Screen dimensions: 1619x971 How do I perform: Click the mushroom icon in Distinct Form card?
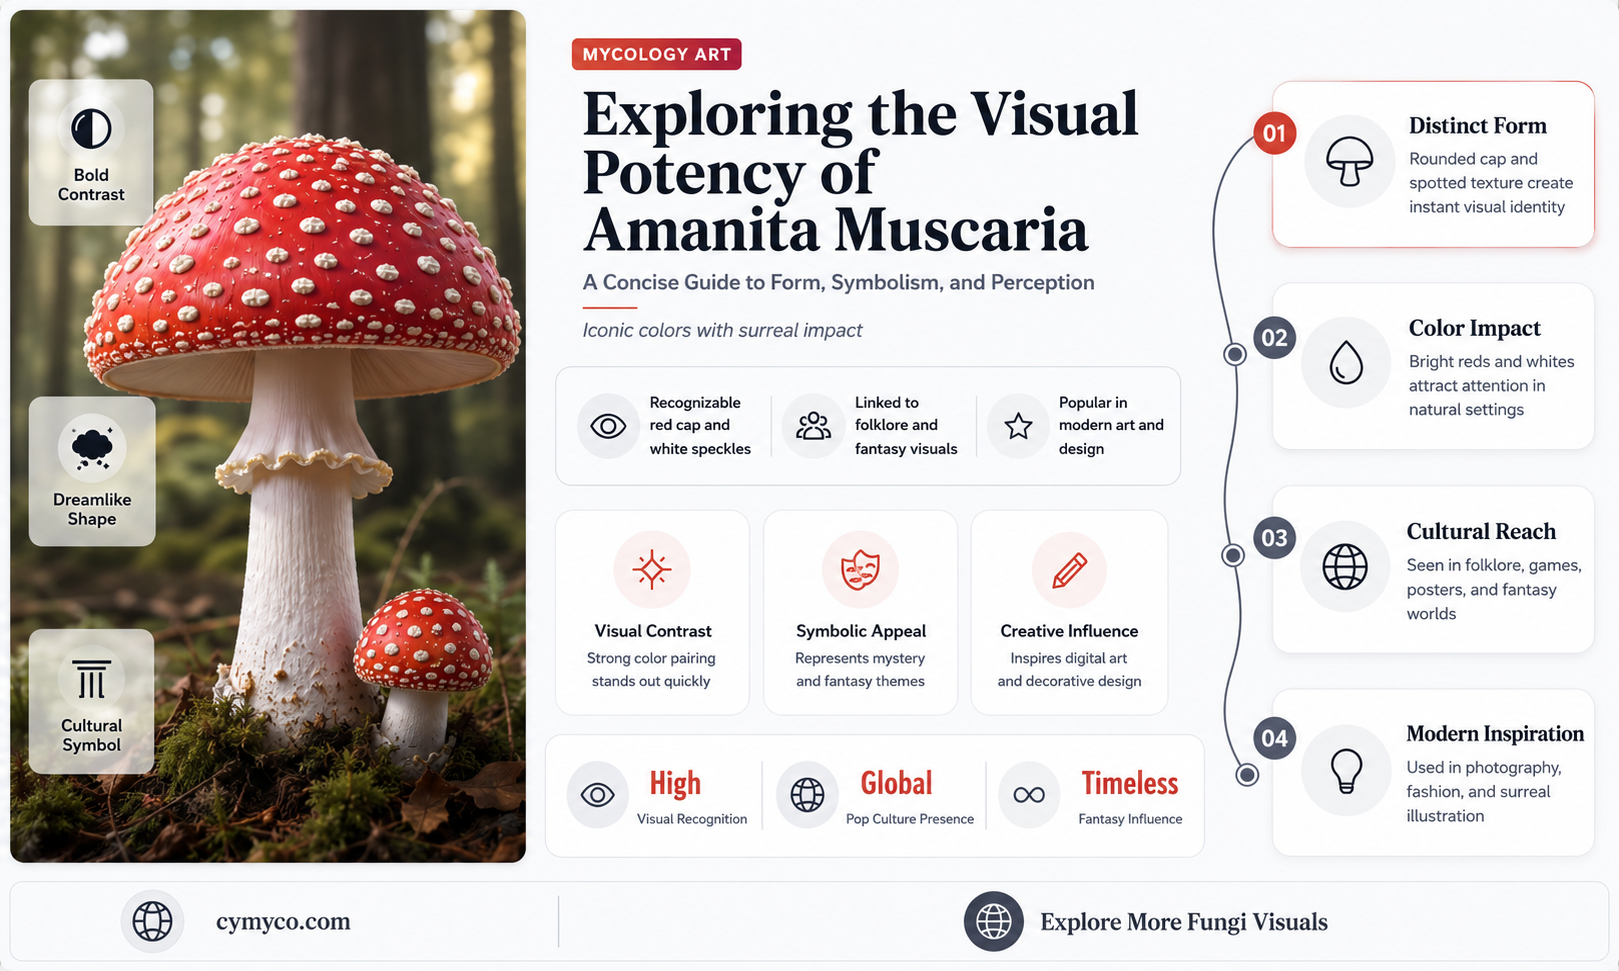1349,162
